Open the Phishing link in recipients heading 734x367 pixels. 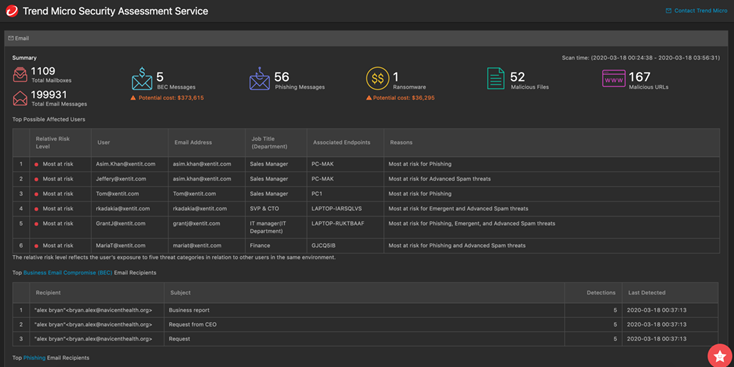[35, 358]
